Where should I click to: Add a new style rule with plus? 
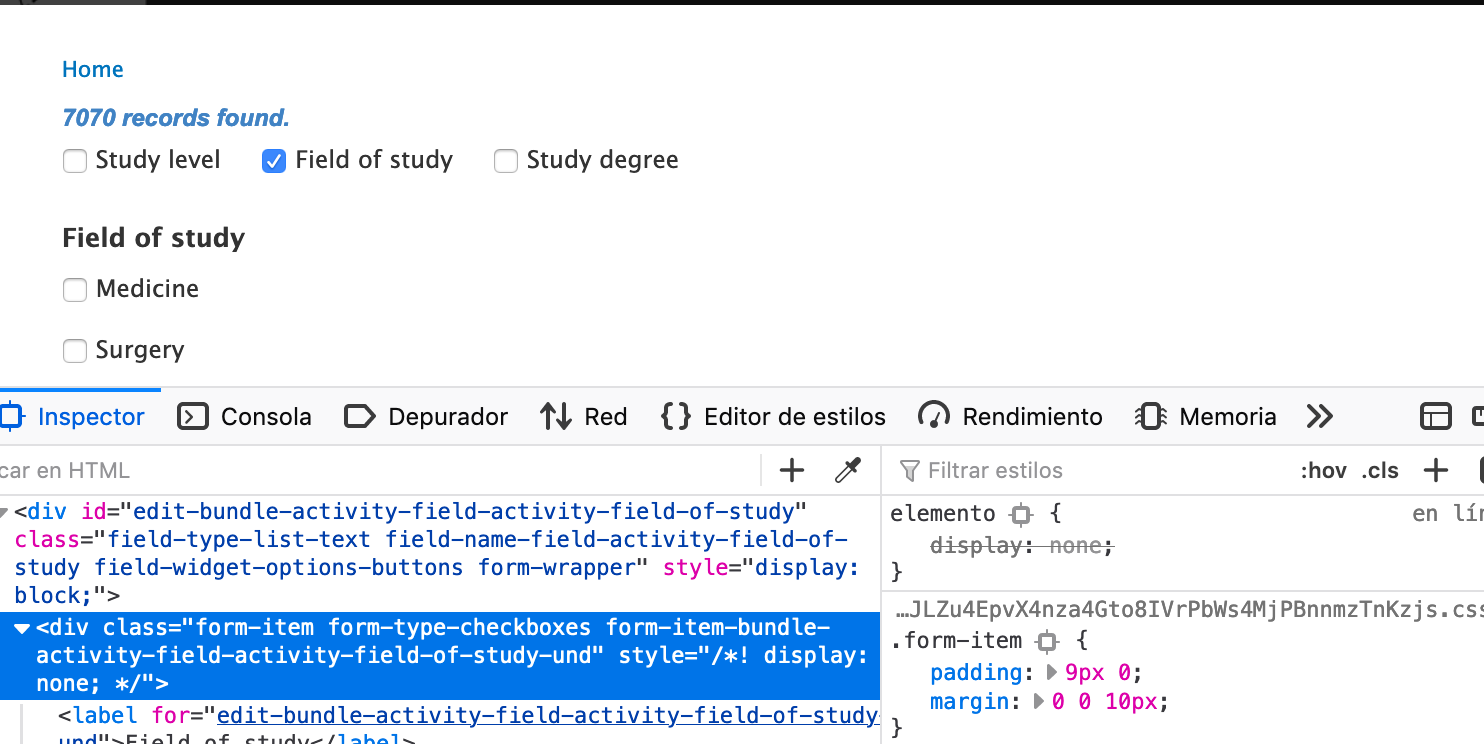point(1436,471)
